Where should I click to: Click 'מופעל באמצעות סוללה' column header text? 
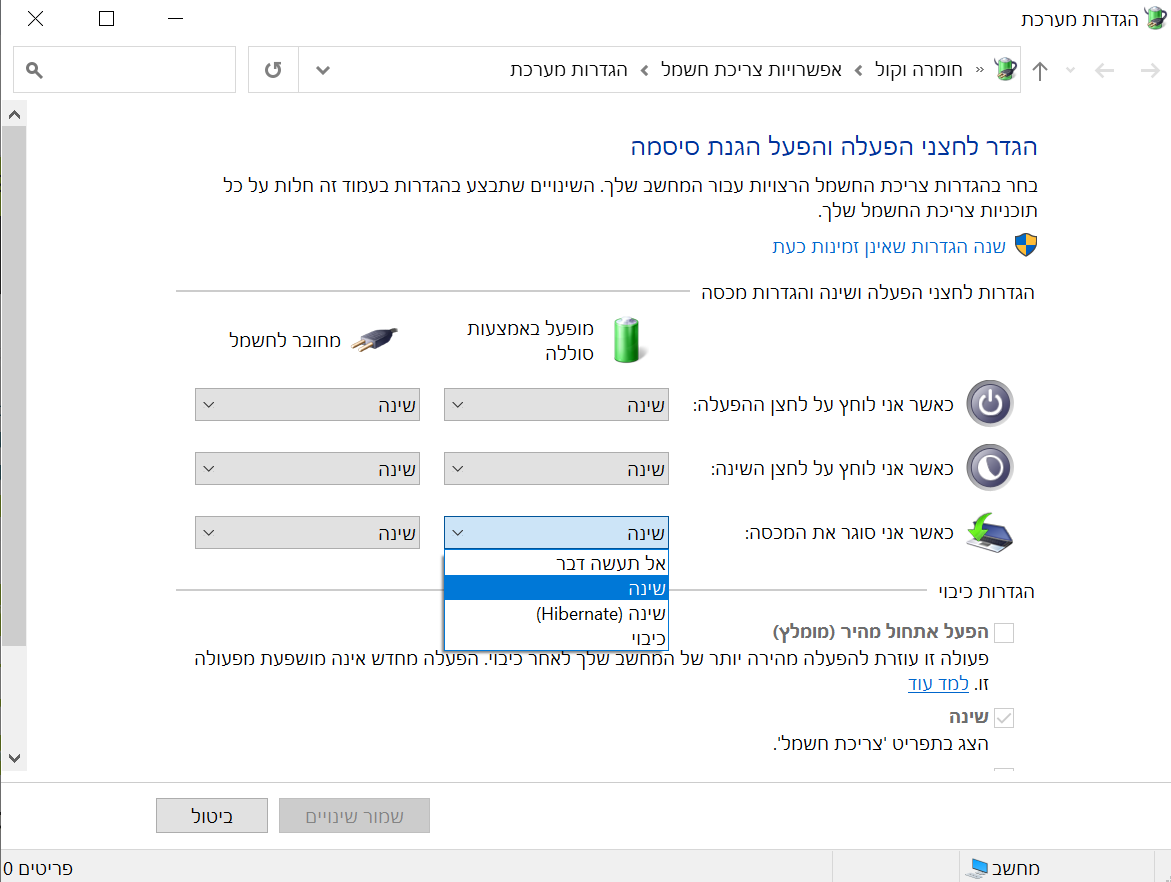(x=530, y=340)
